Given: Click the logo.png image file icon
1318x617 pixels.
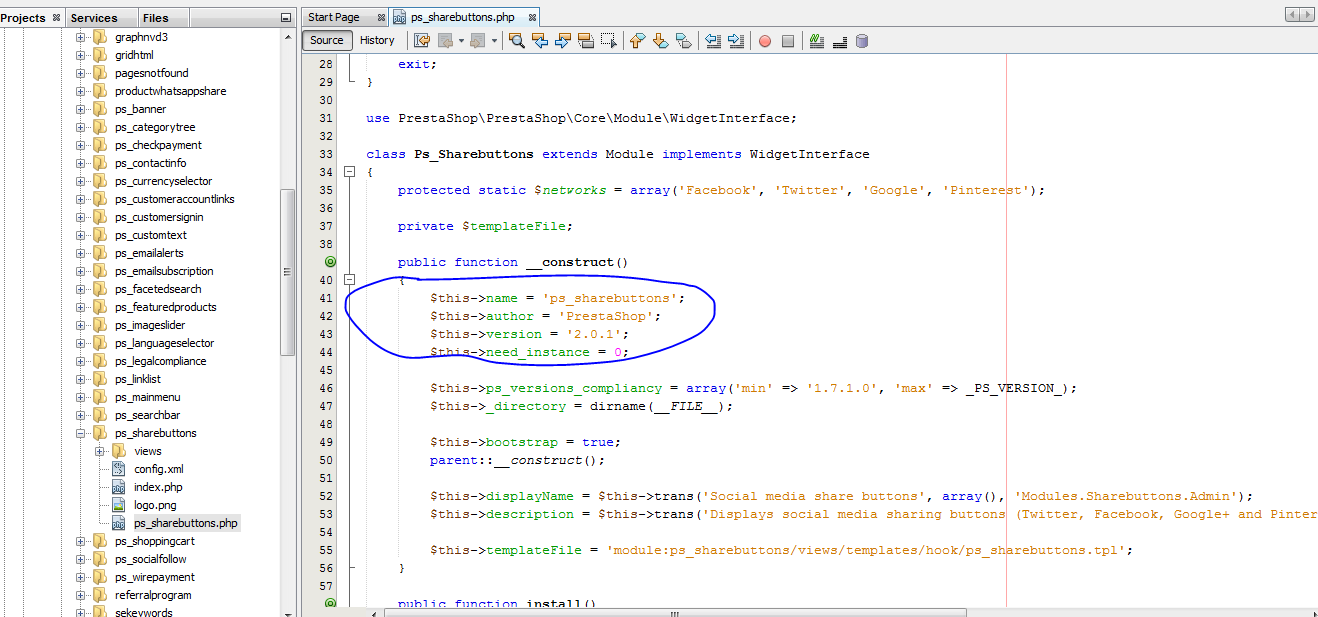Looking at the screenshot, I should pyautogui.click(x=119, y=505).
